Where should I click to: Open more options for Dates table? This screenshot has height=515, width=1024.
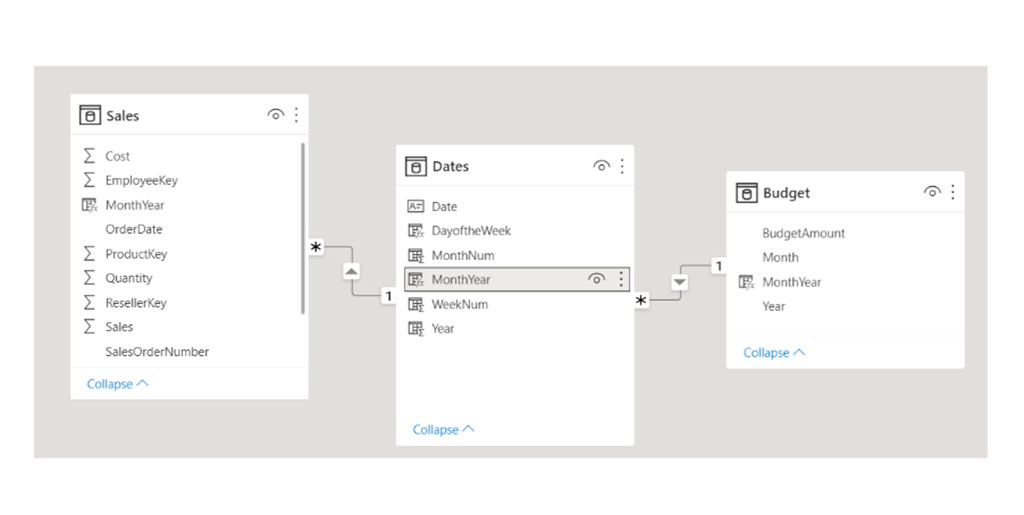coord(622,166)
